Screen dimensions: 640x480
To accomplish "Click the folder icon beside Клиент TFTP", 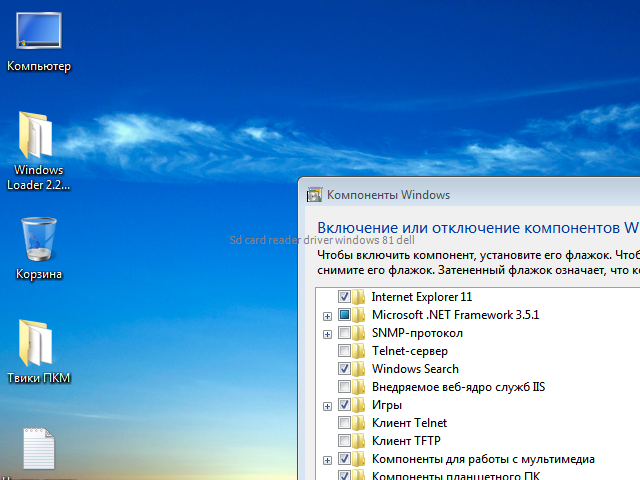I will pyautogui.click(x=359, y=441).
